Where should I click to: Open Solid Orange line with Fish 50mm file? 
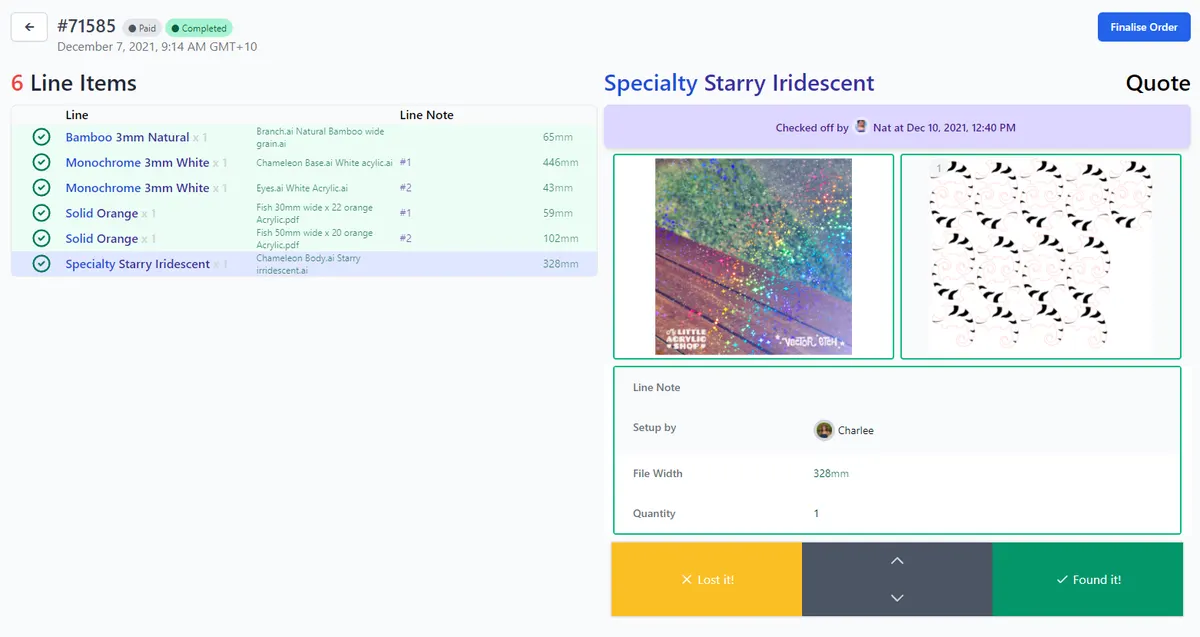102,238
